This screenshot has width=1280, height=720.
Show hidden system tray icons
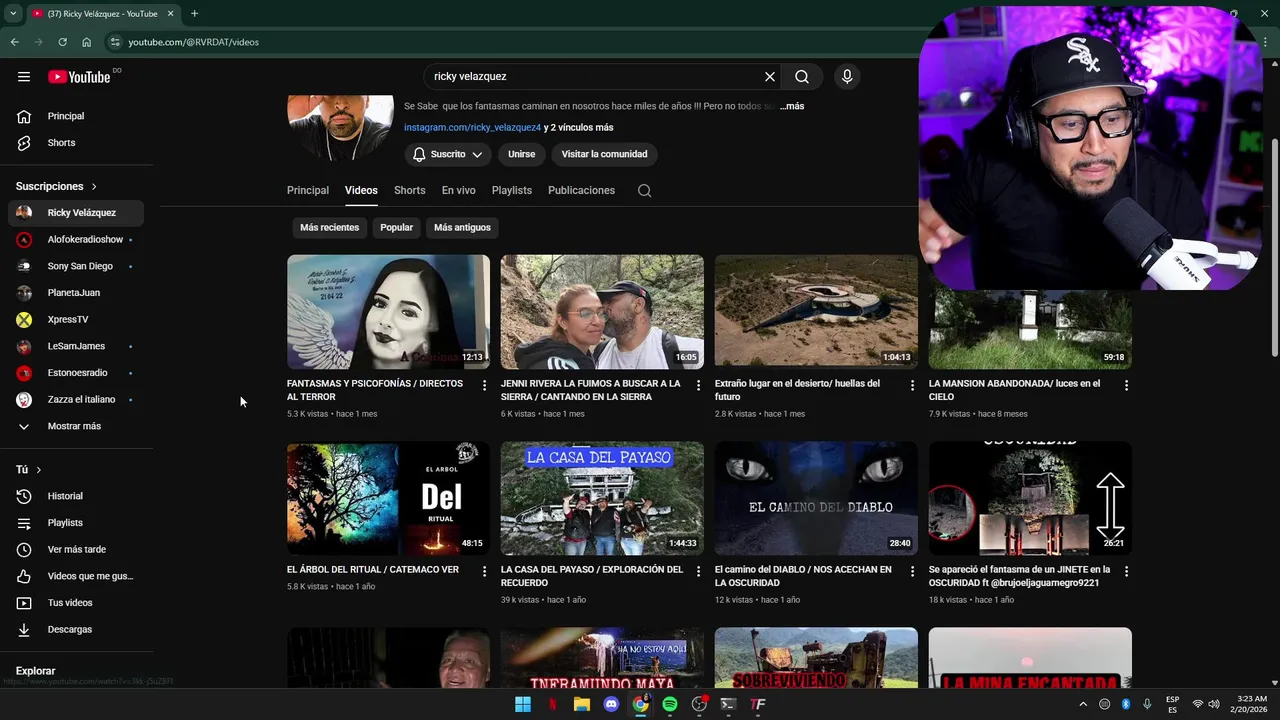click(x=1082, y=704)
